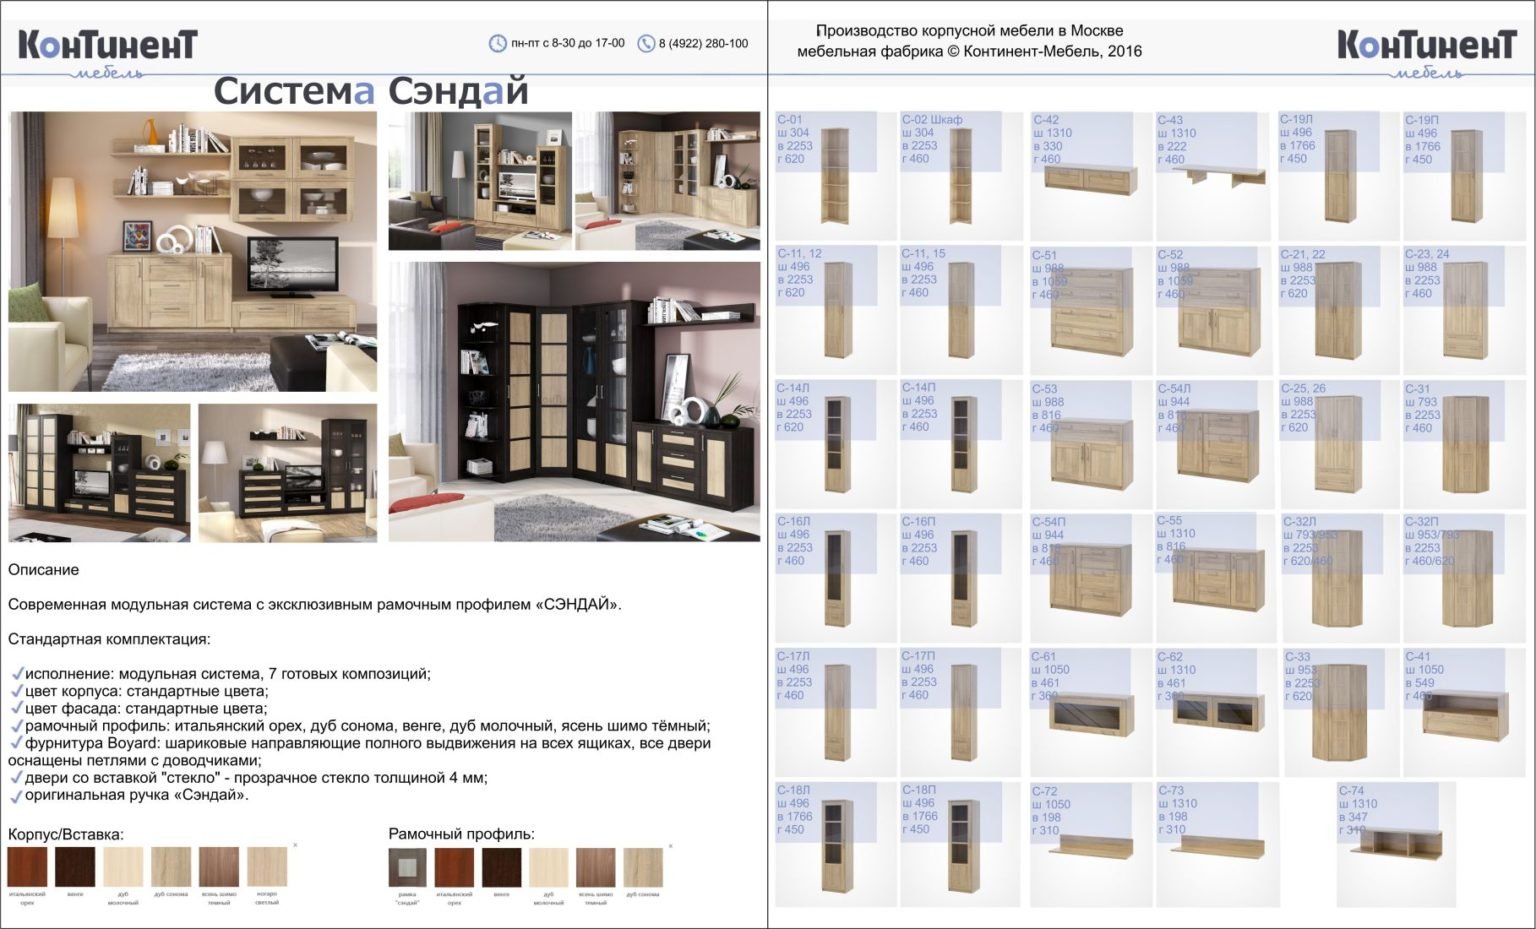Pick the дуб сонома swatch under Рамочный профиль

point(643,867)
